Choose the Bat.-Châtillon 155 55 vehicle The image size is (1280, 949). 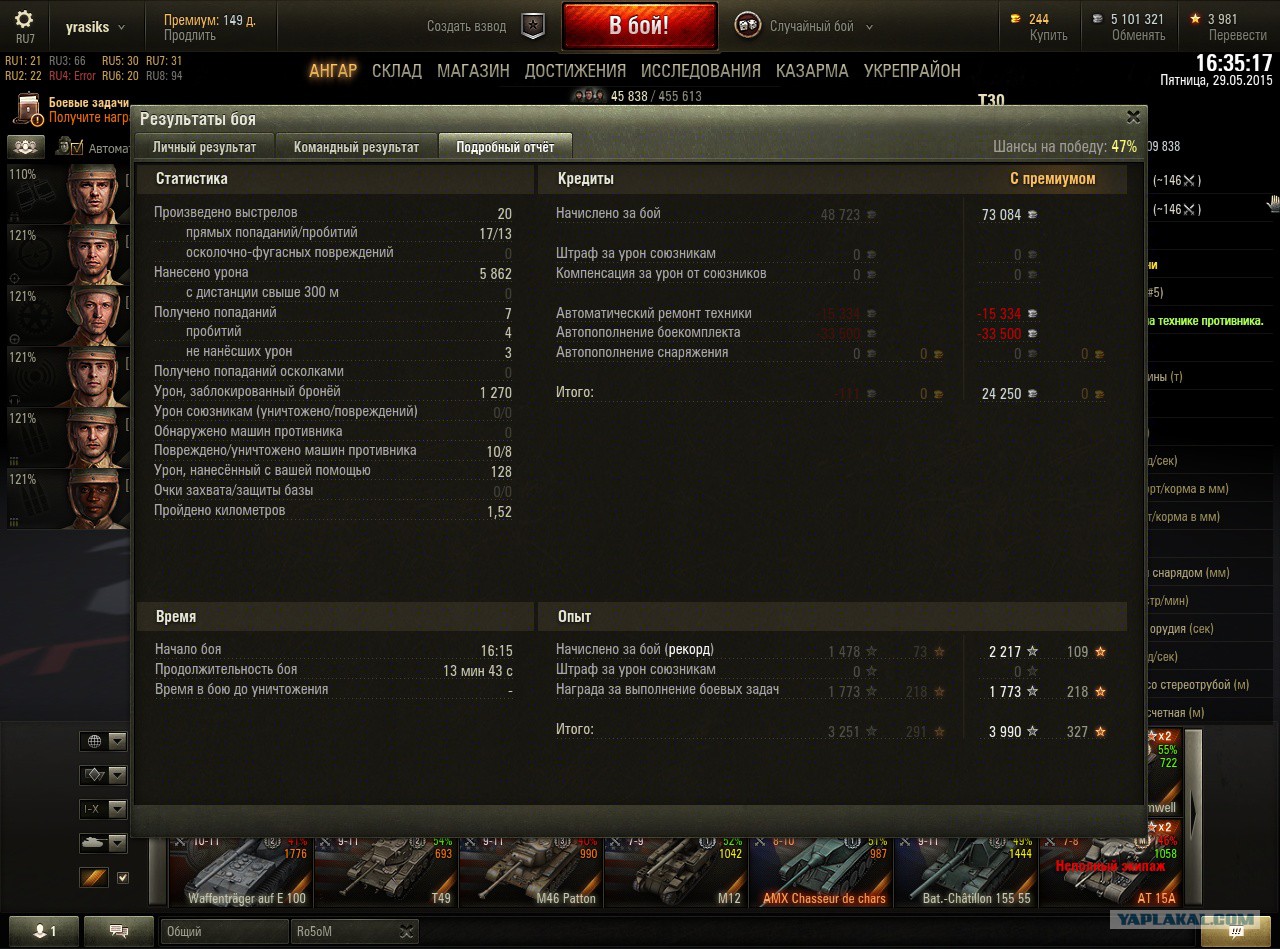click(964, 870)
